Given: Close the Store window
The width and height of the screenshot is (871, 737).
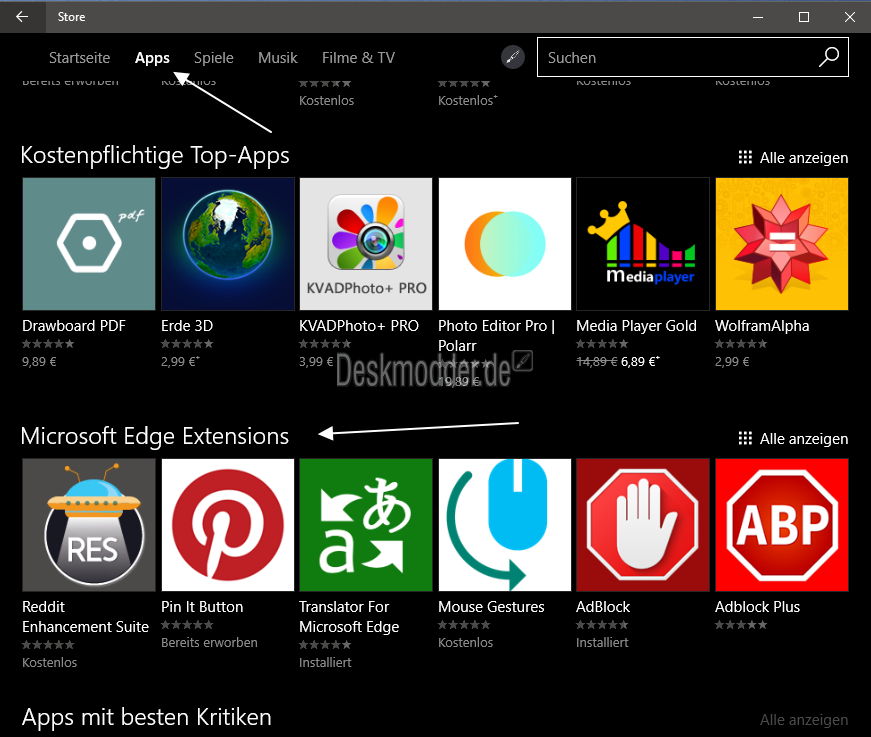Looking at the screenshot, I should (850, 17).
